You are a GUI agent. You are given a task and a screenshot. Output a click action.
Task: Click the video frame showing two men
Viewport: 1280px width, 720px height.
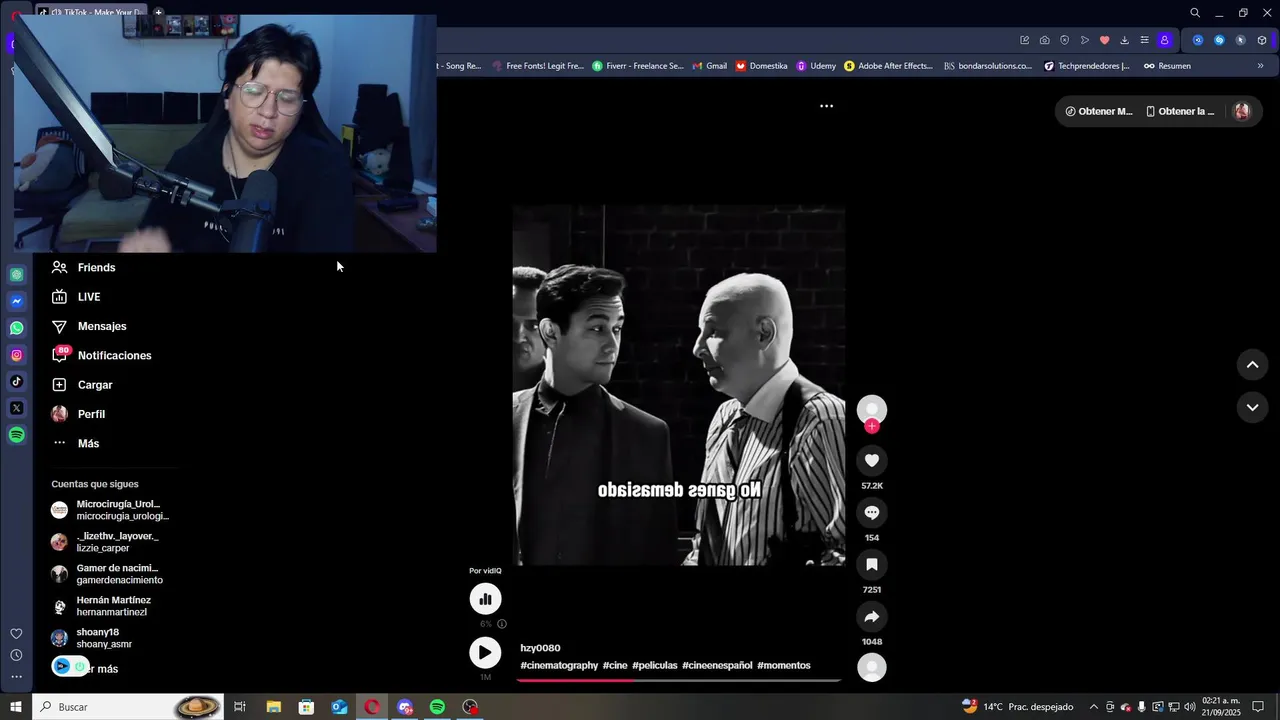pos(679,386)
